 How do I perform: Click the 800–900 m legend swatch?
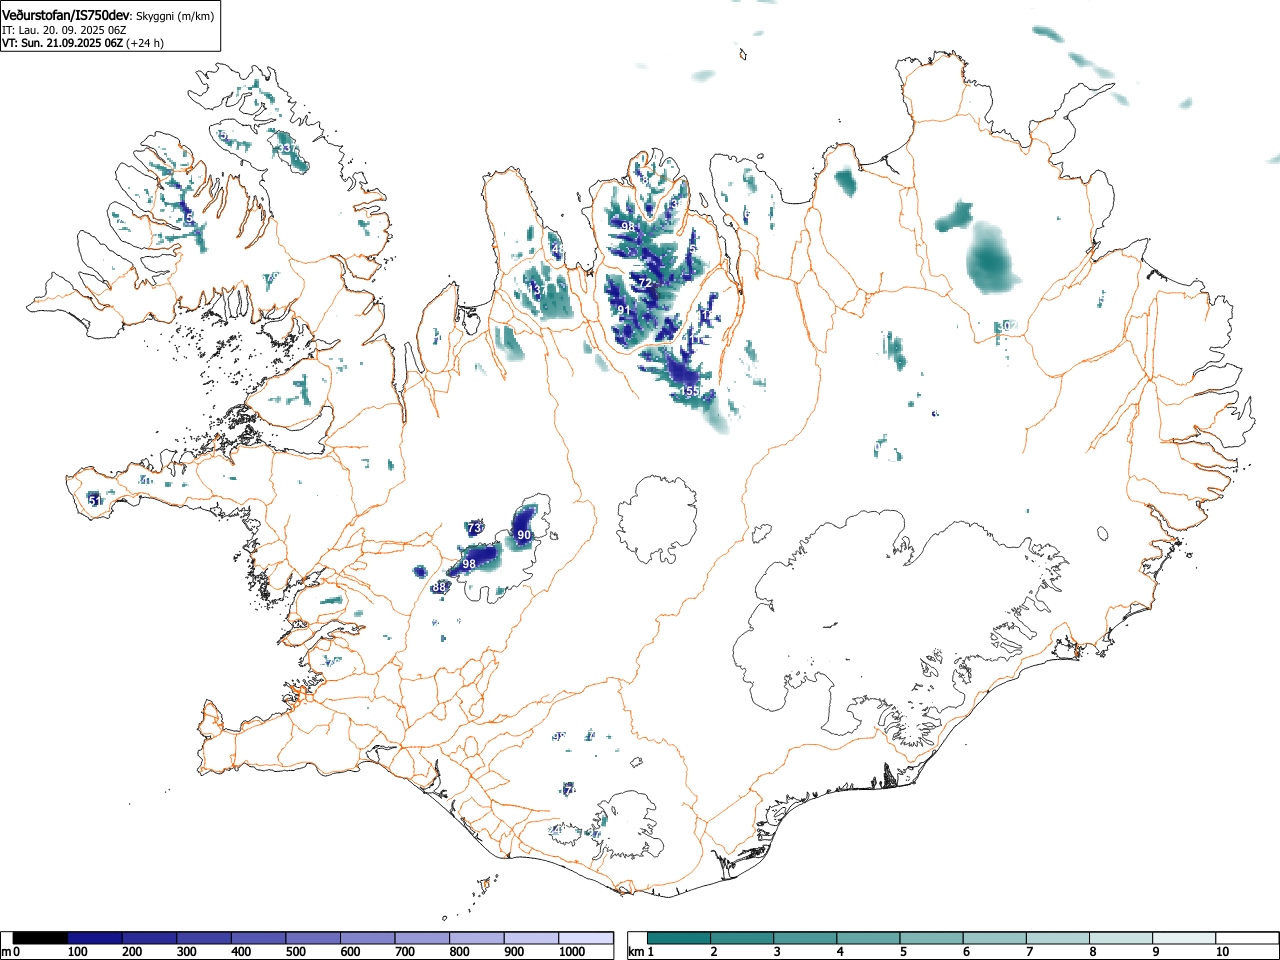point(477,938)
